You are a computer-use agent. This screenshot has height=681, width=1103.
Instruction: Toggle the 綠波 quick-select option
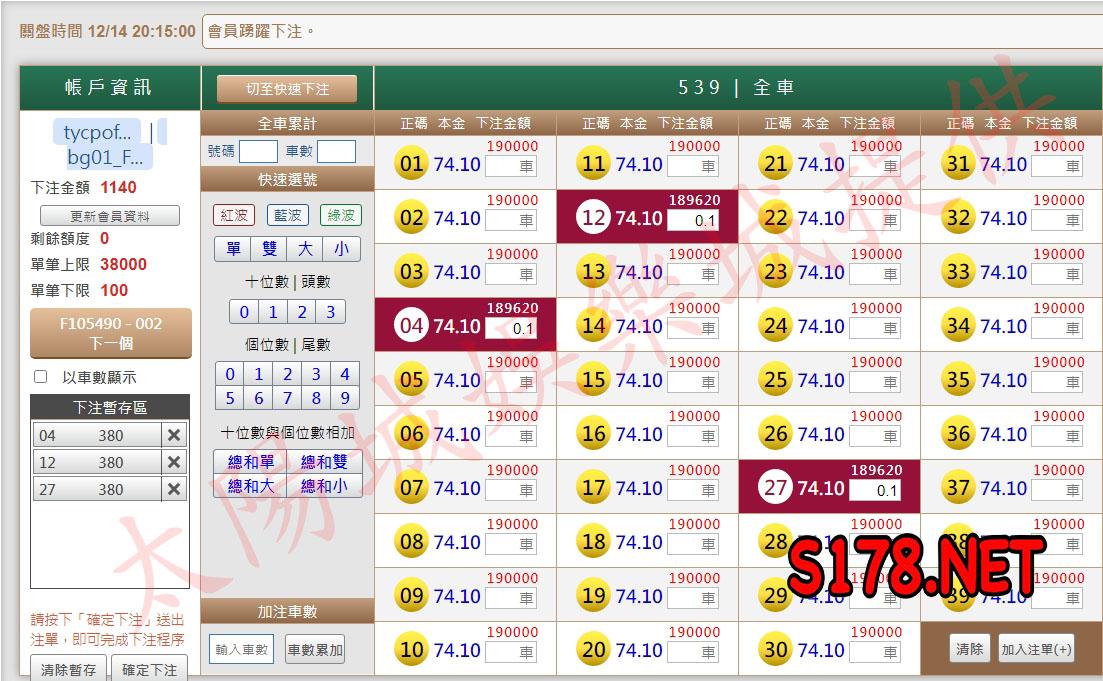[x=340, y=215]
